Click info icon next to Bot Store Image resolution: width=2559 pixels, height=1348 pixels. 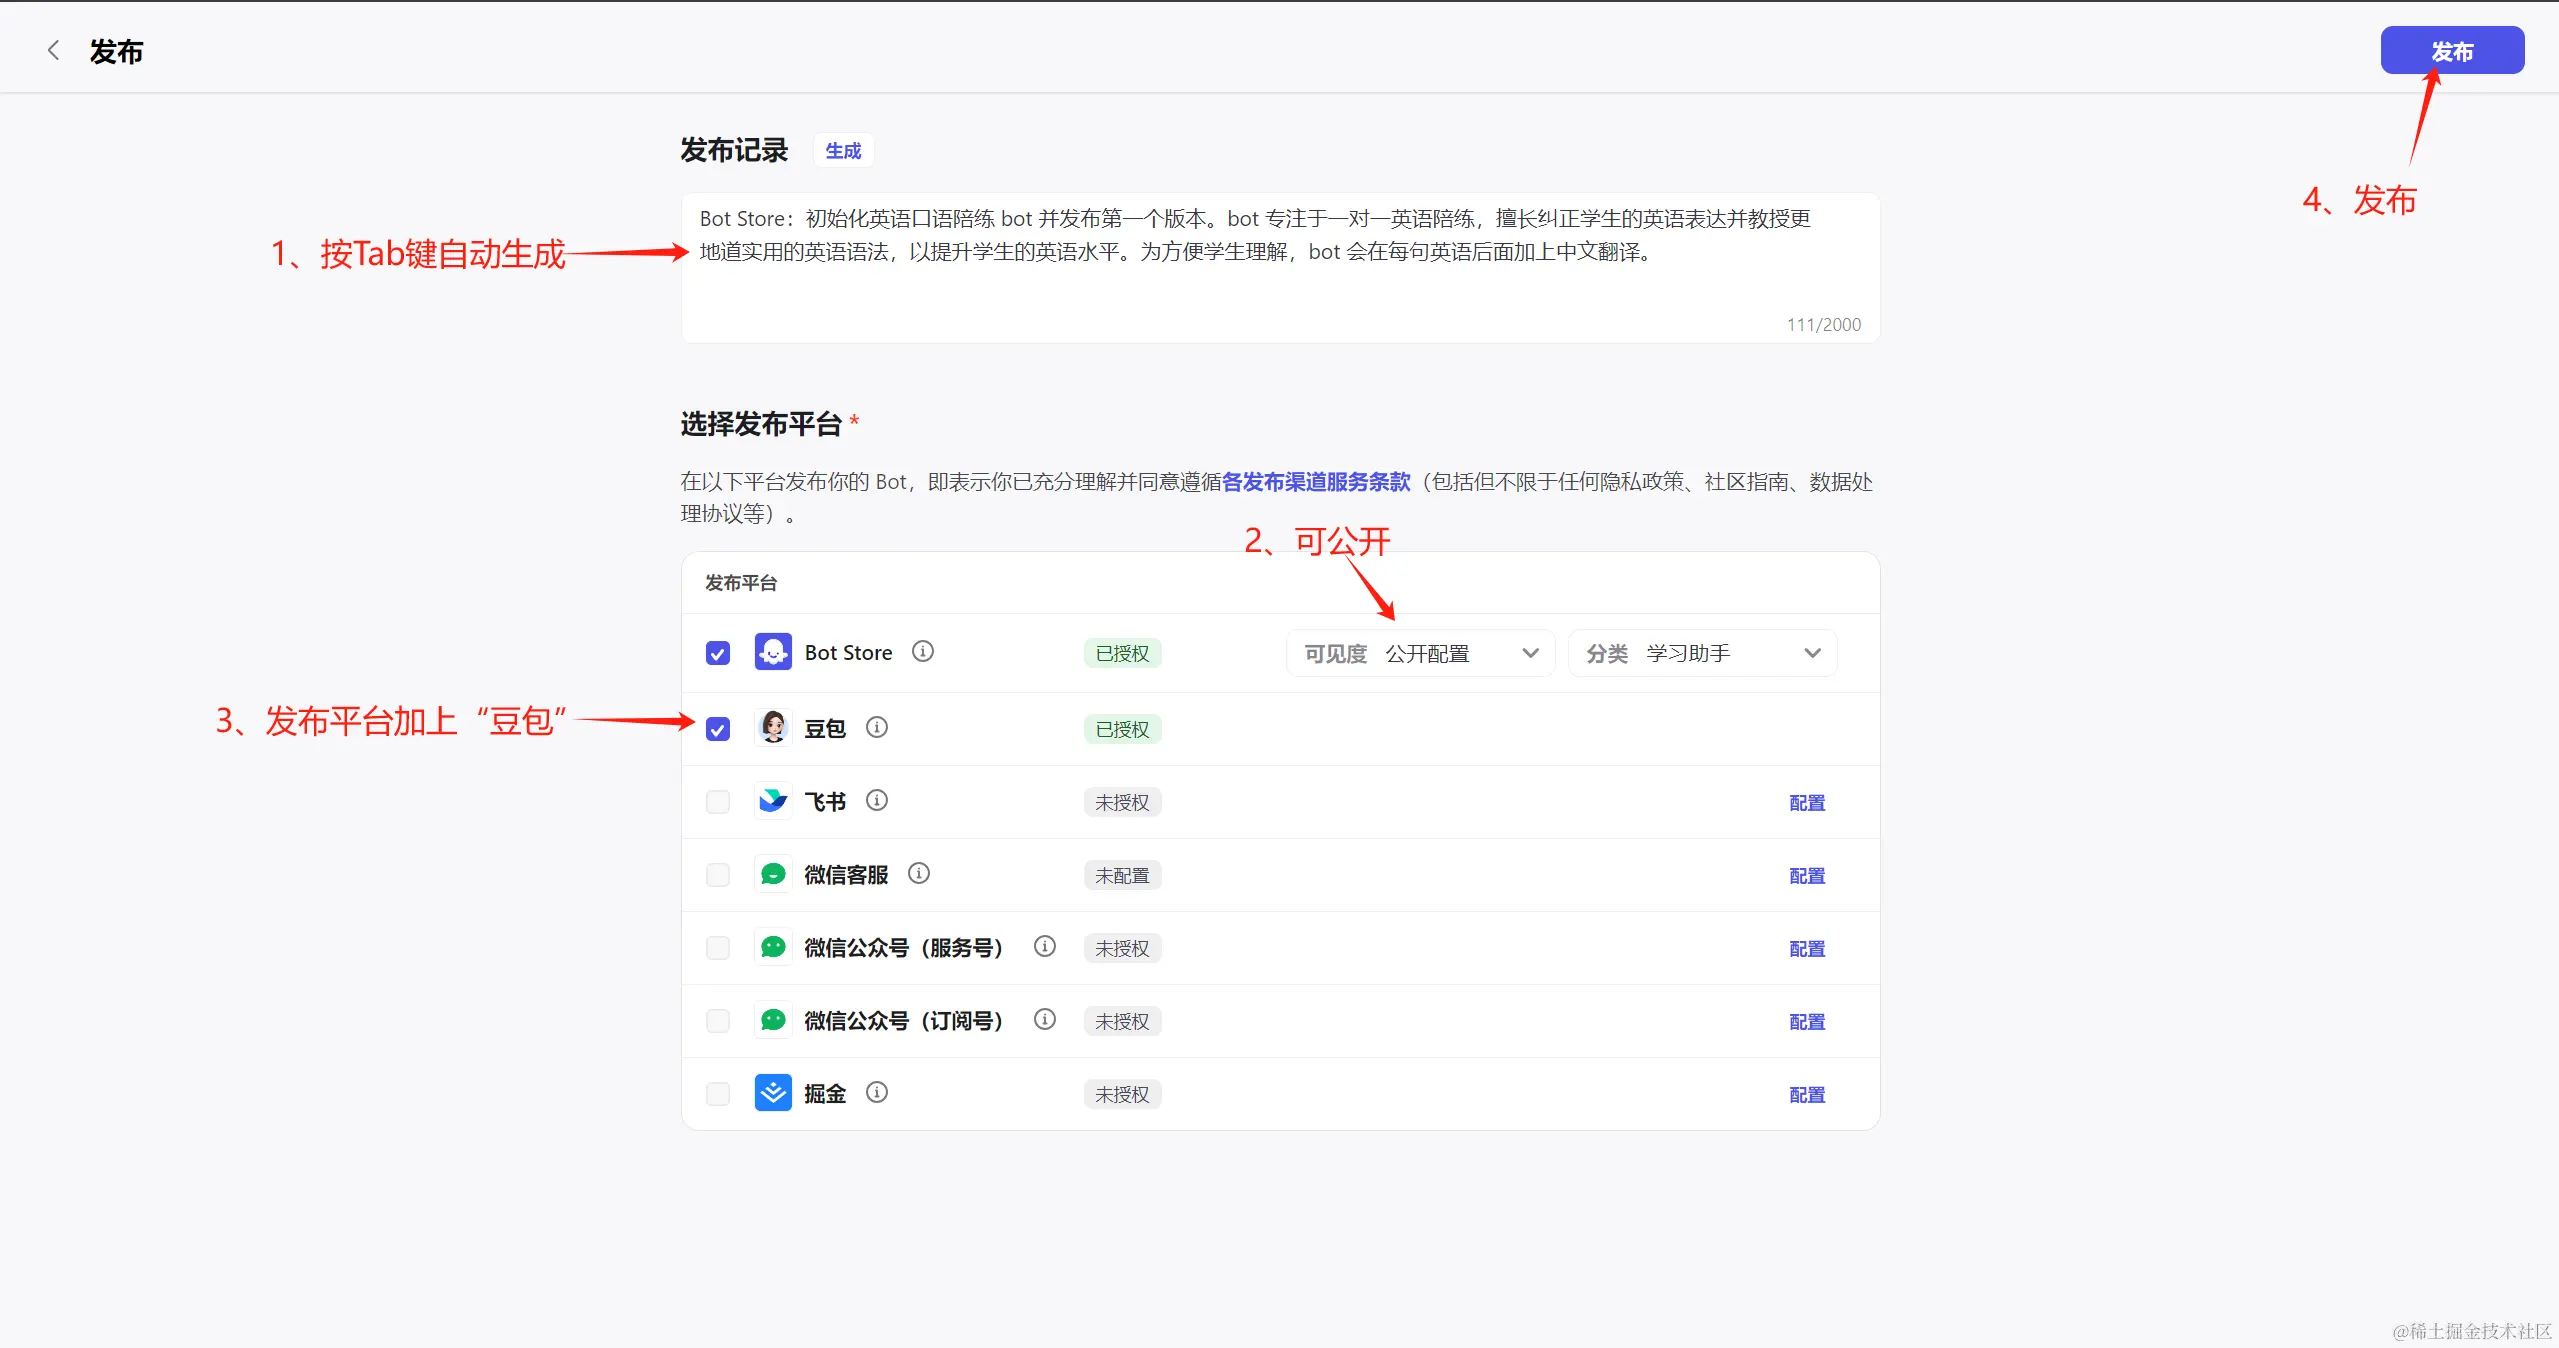point(922,651)
